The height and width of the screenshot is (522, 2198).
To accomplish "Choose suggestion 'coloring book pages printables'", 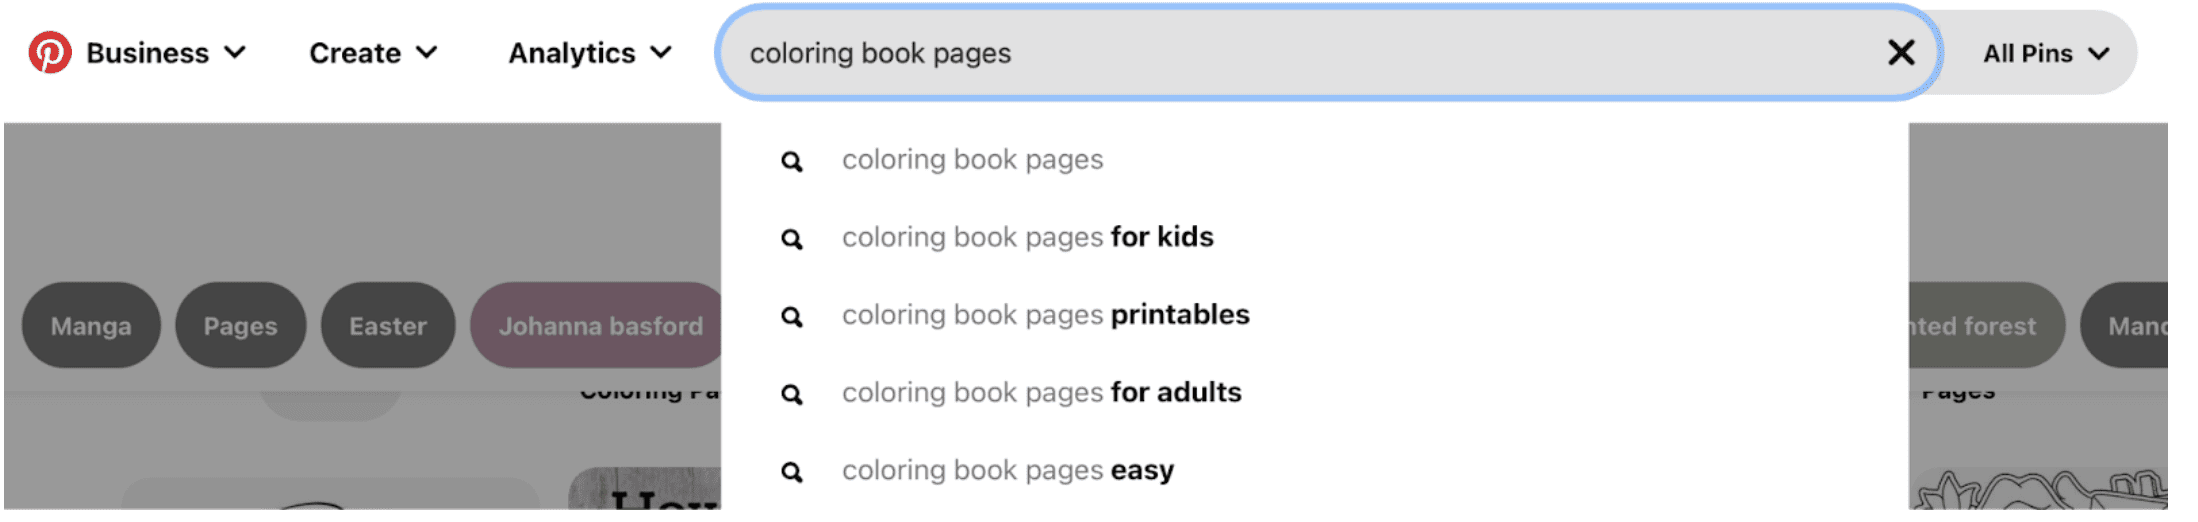I will coord(1045,315).
